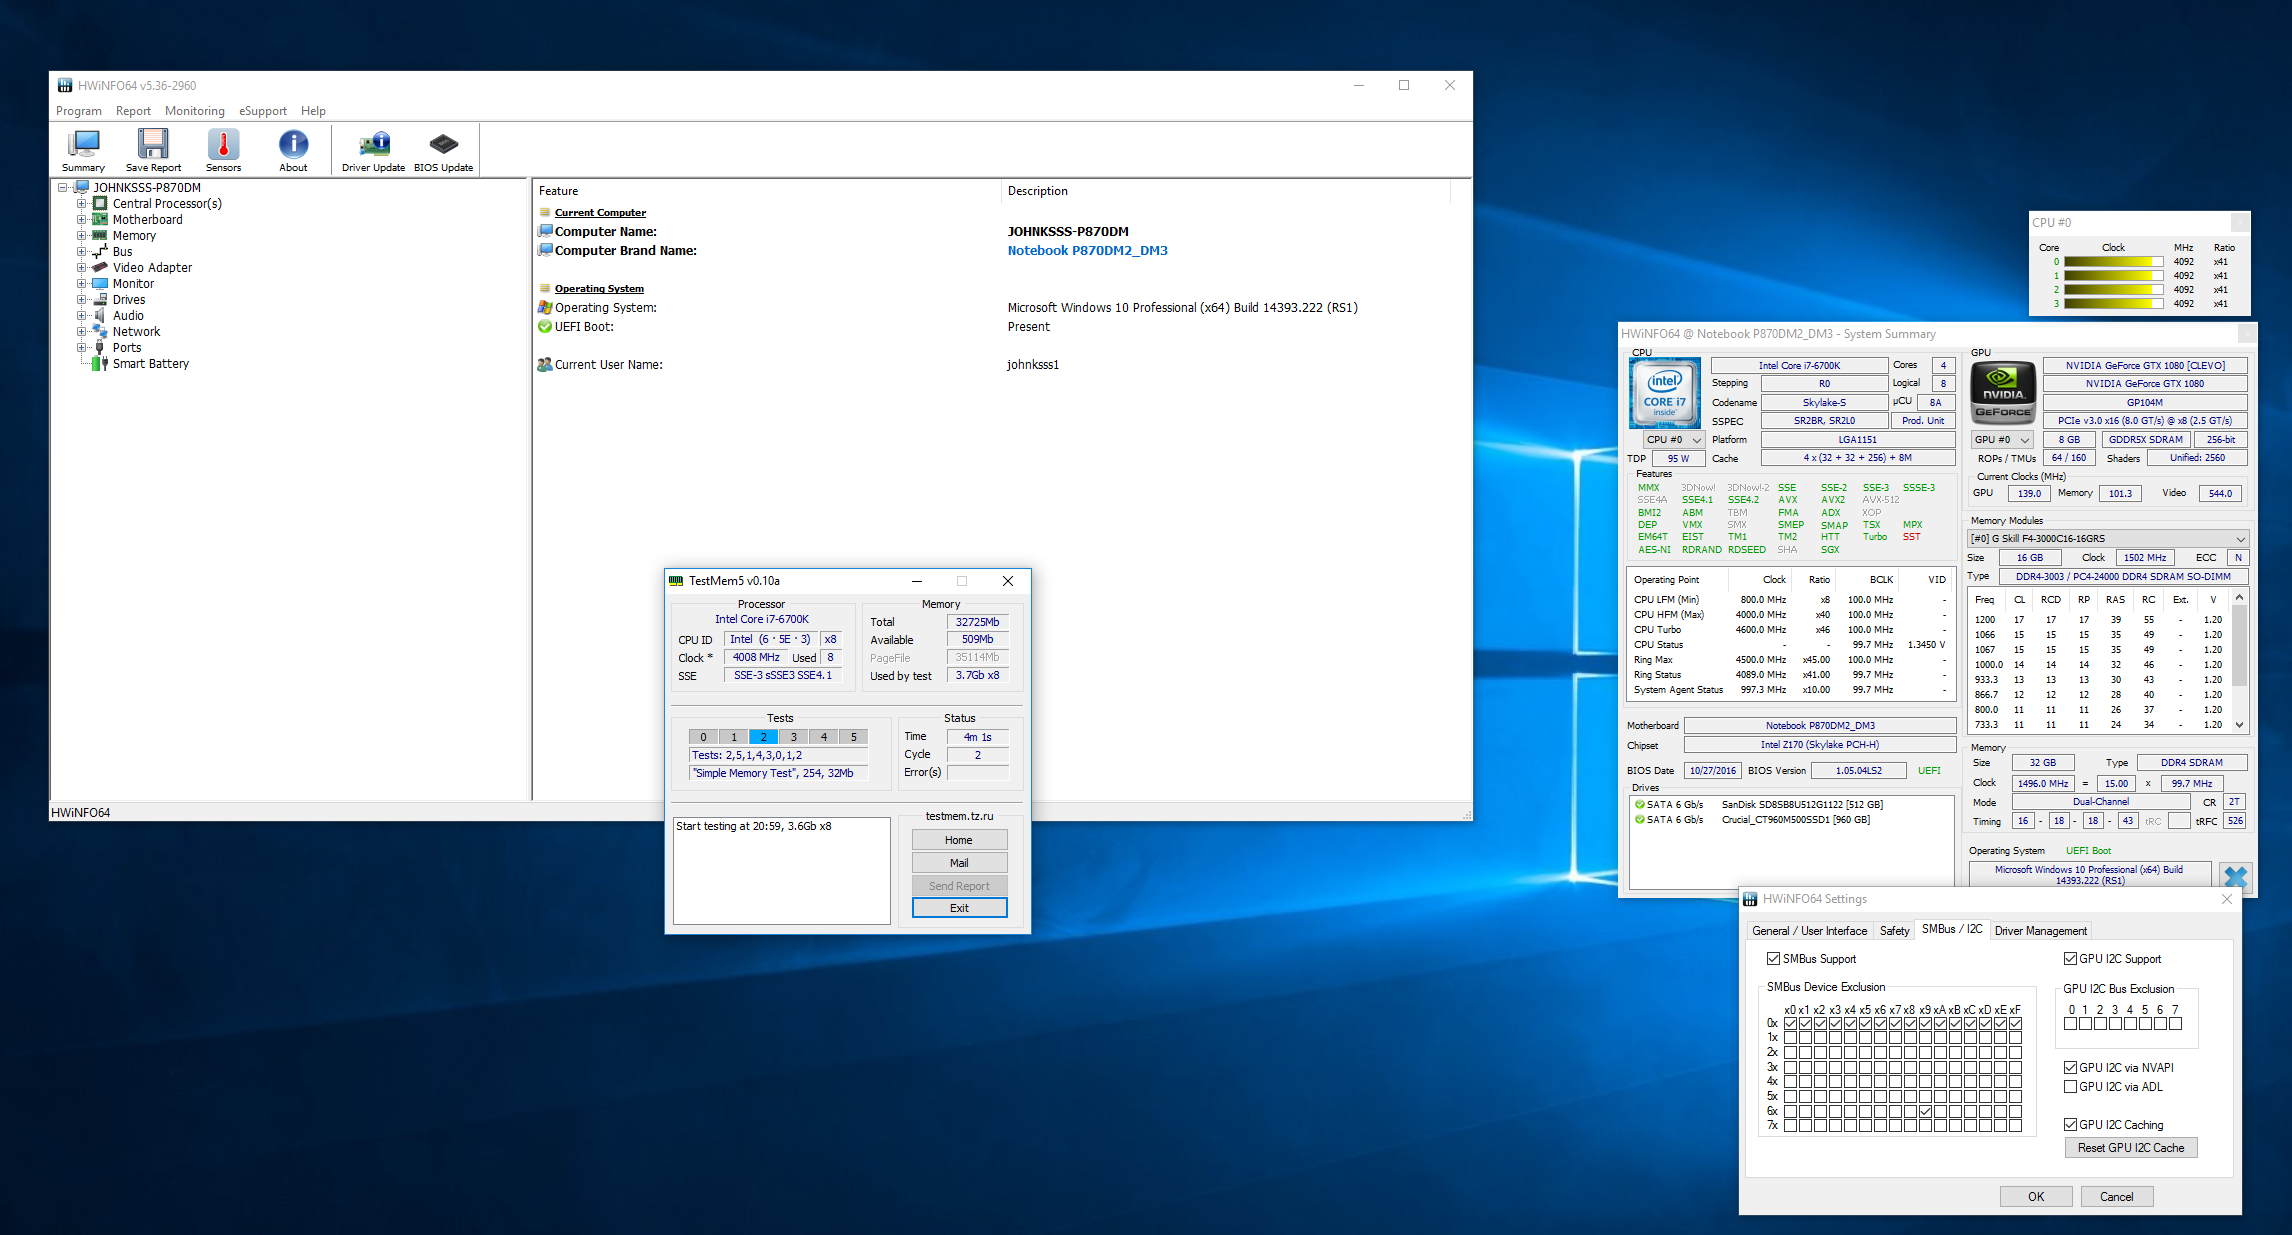Expand the Drives tree node

pyautogui.click(x=82, y=300)
